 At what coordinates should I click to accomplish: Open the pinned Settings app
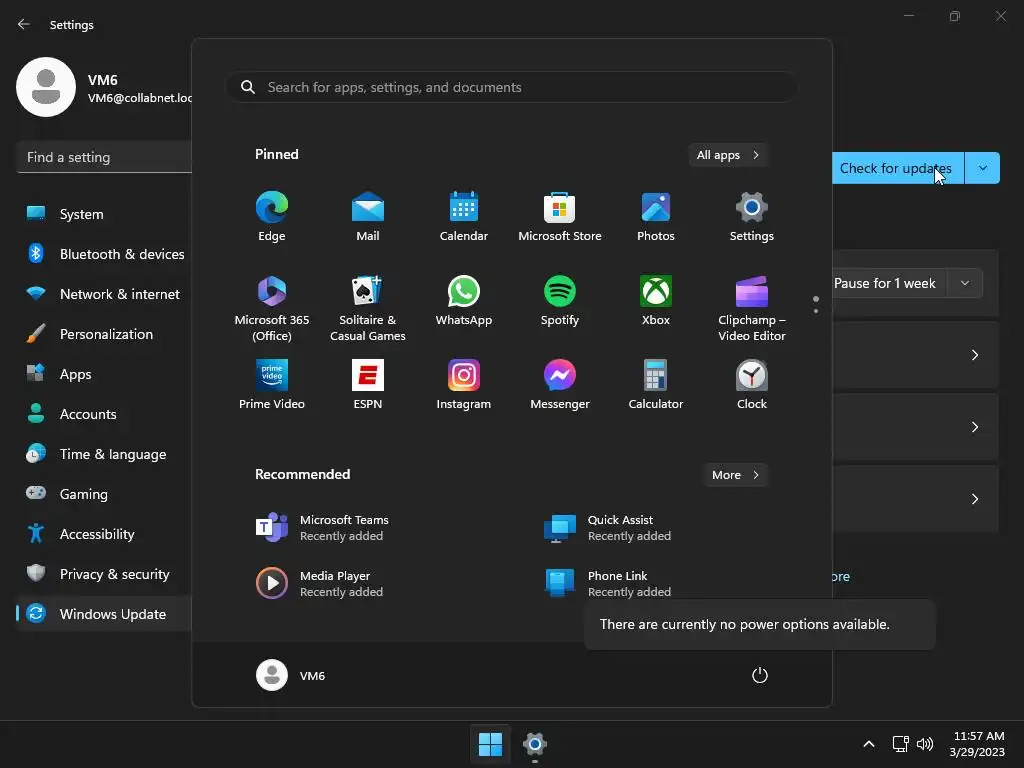(x=752, y=216)
